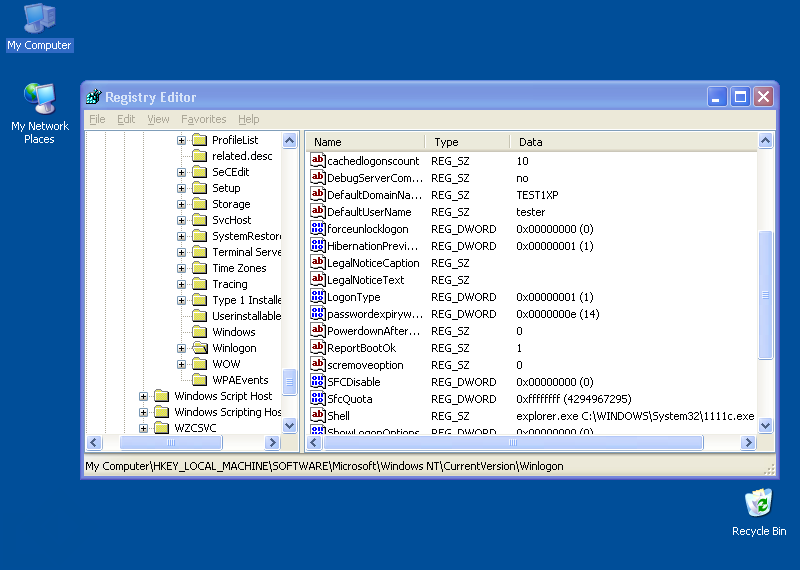Click the DWORD icon beside SfcQuota
This screenshot has height=570, width=800.
pos(317,399)
